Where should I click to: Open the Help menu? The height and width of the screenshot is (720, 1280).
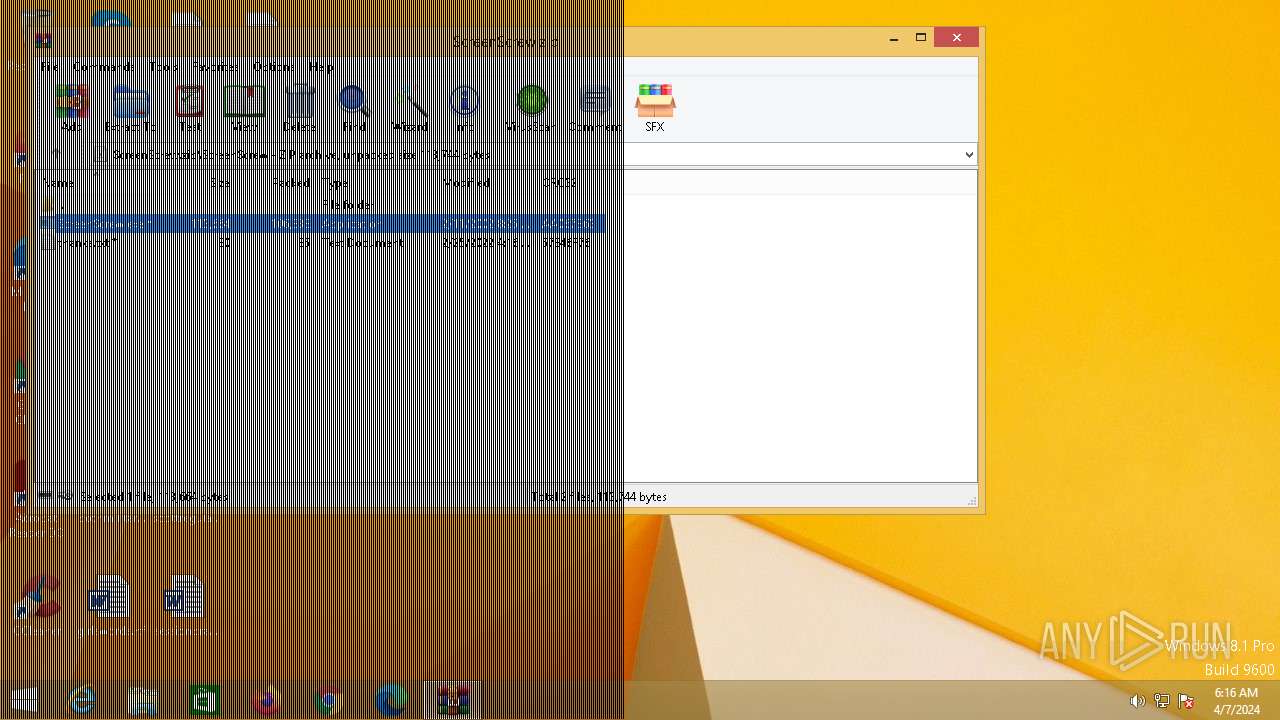(x=321, y=67)
